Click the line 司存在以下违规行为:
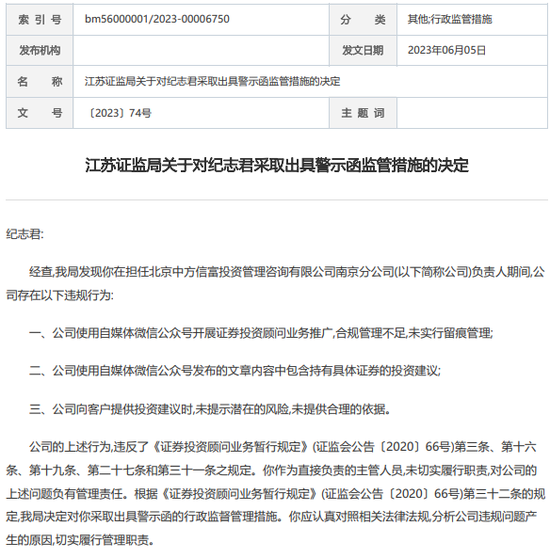Screen dimensions: 550x558 tap(60, 295)
